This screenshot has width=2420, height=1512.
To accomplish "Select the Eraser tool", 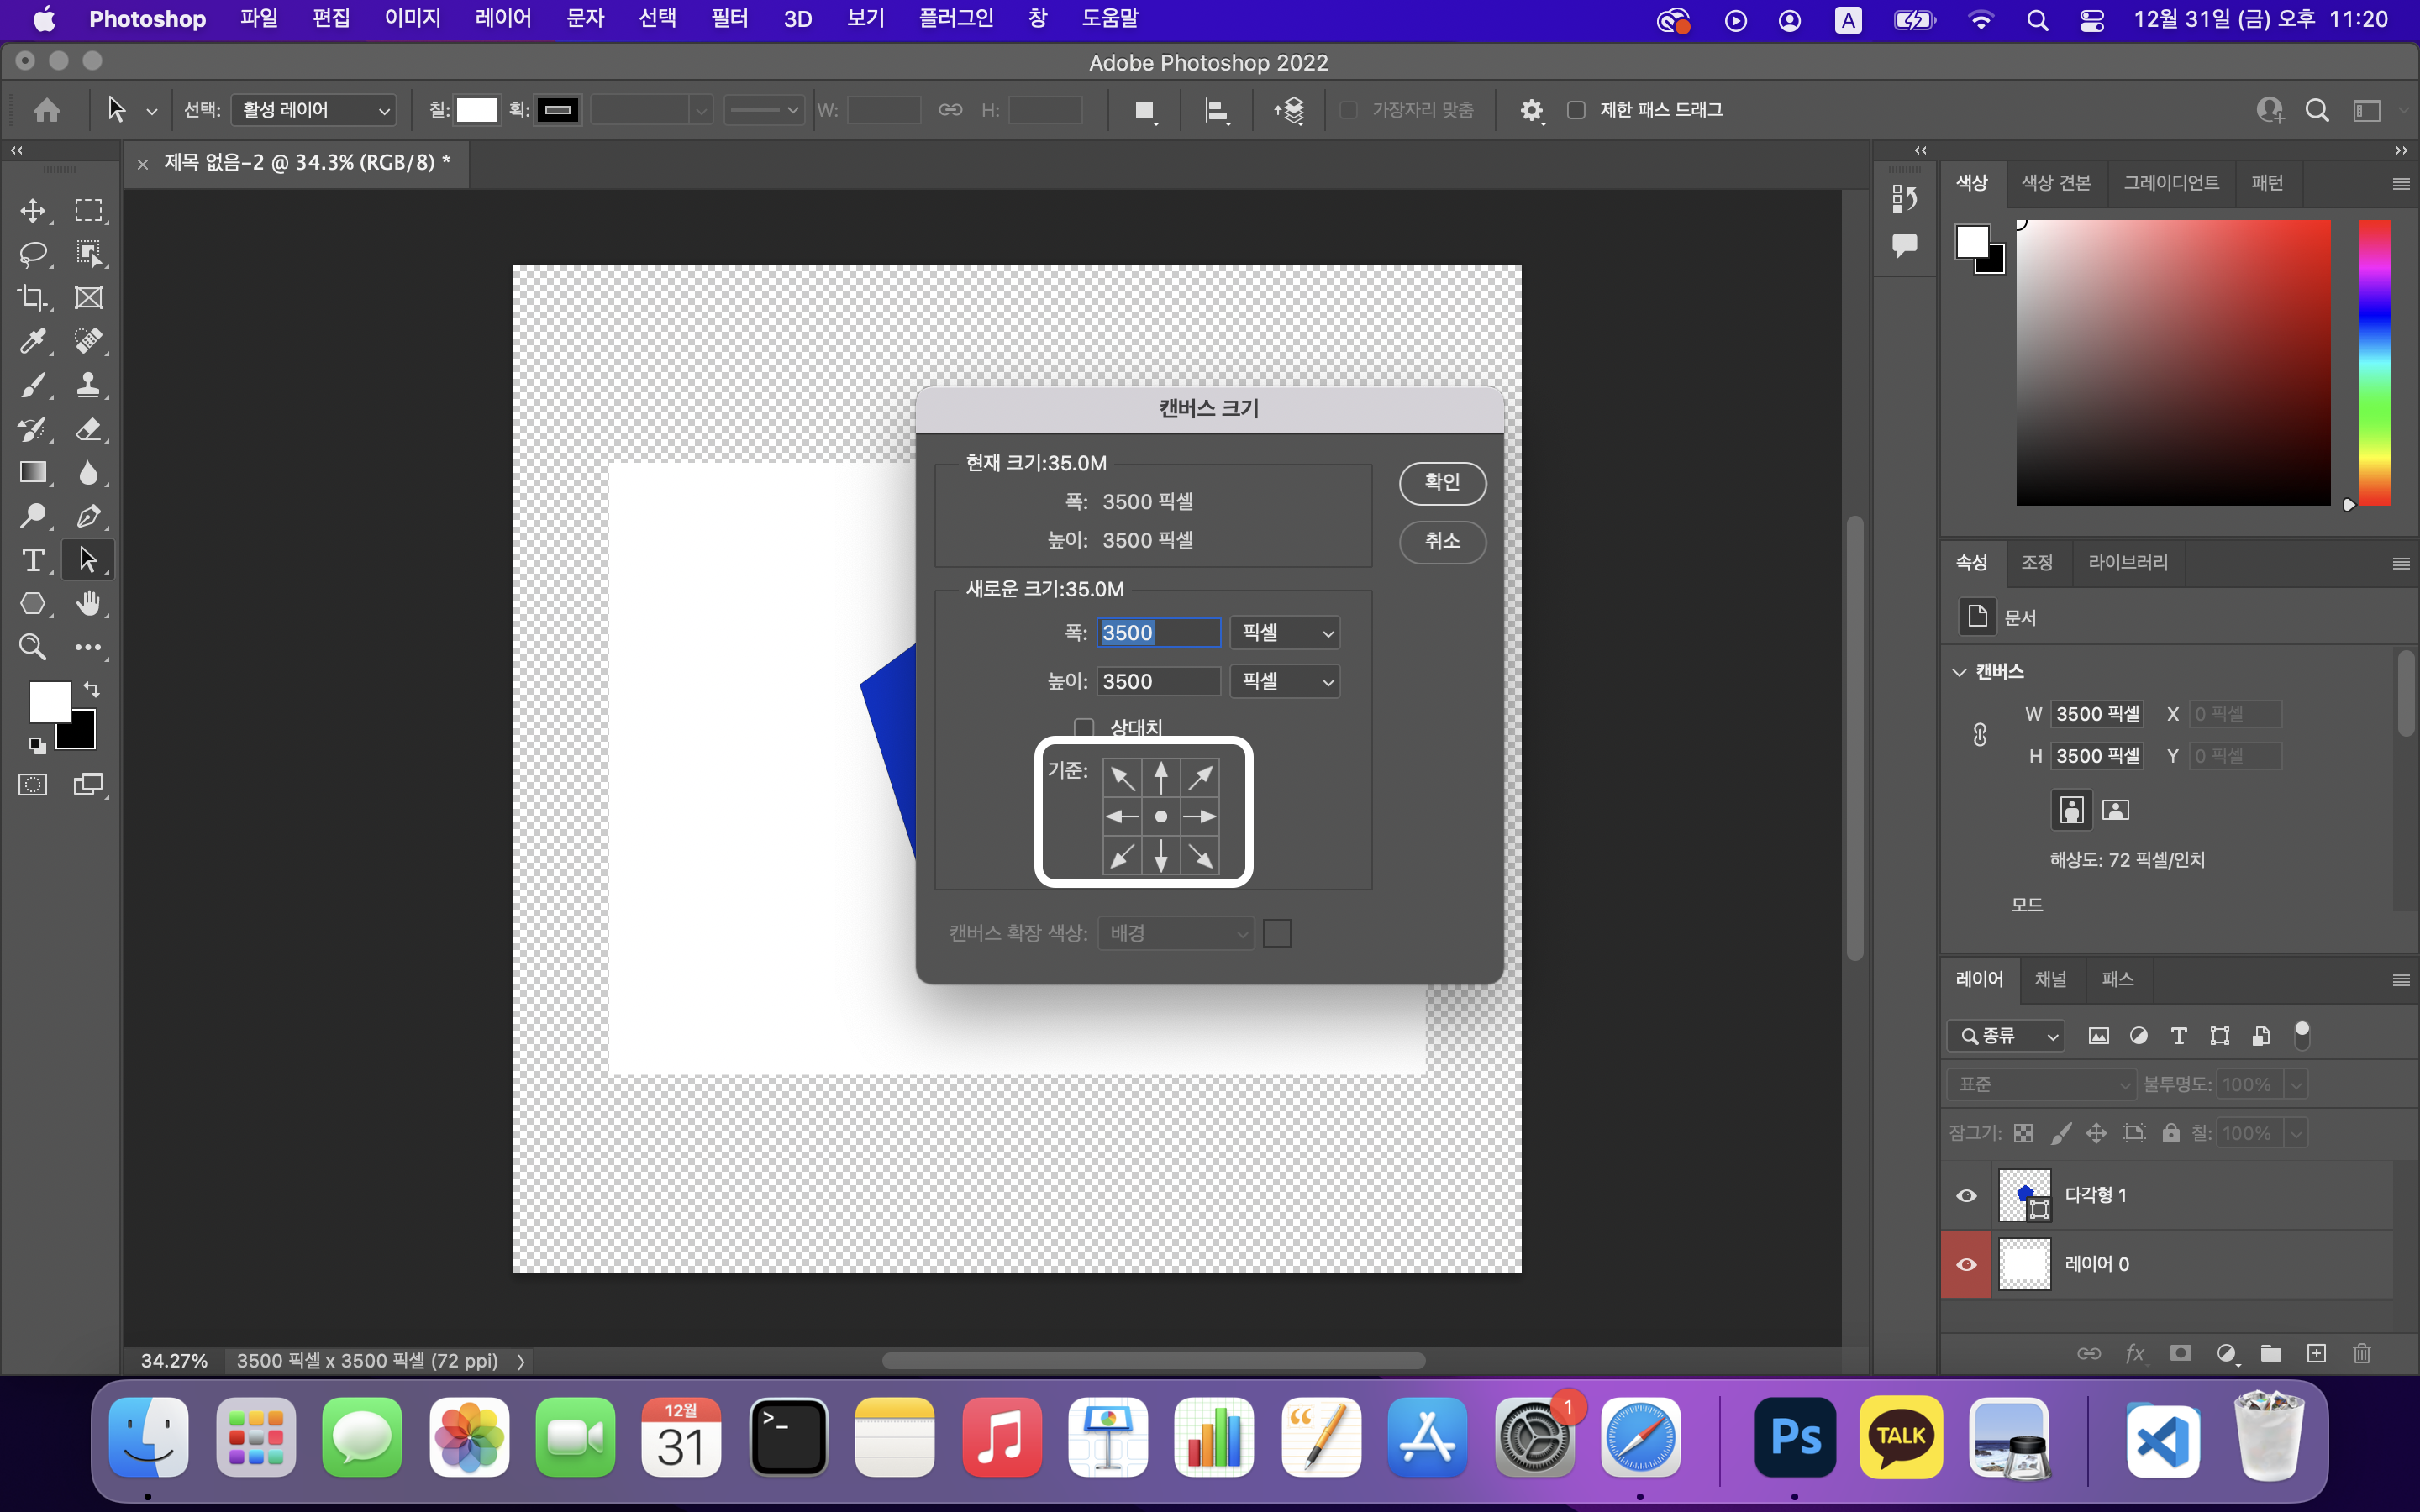I will (x=89, y=429).
